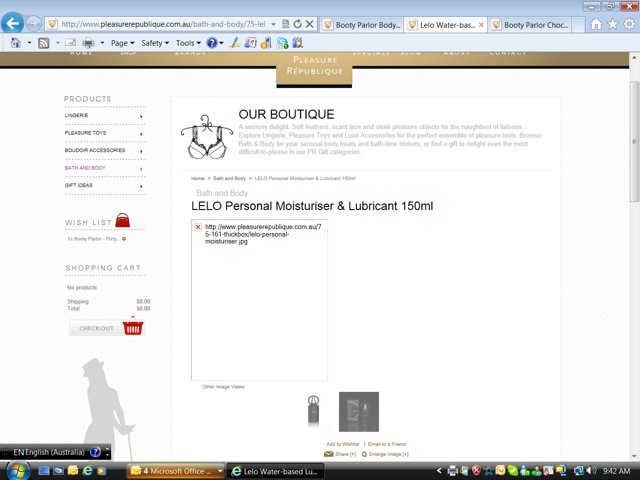Click the Internet Explorer quick launch icon
640x480 pixels.
pos(87,471)
